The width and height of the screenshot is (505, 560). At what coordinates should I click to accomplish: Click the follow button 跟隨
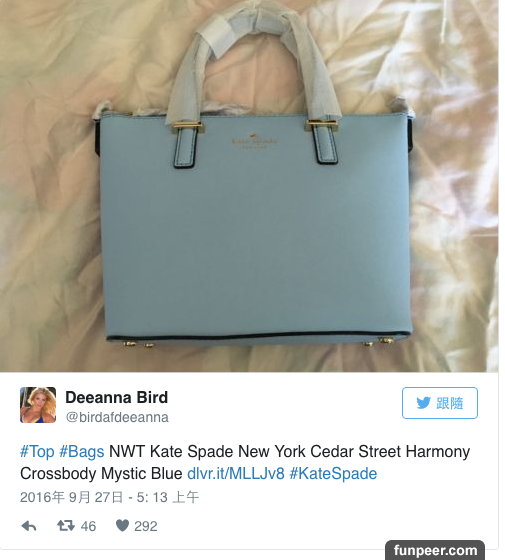tap(440, 403)
